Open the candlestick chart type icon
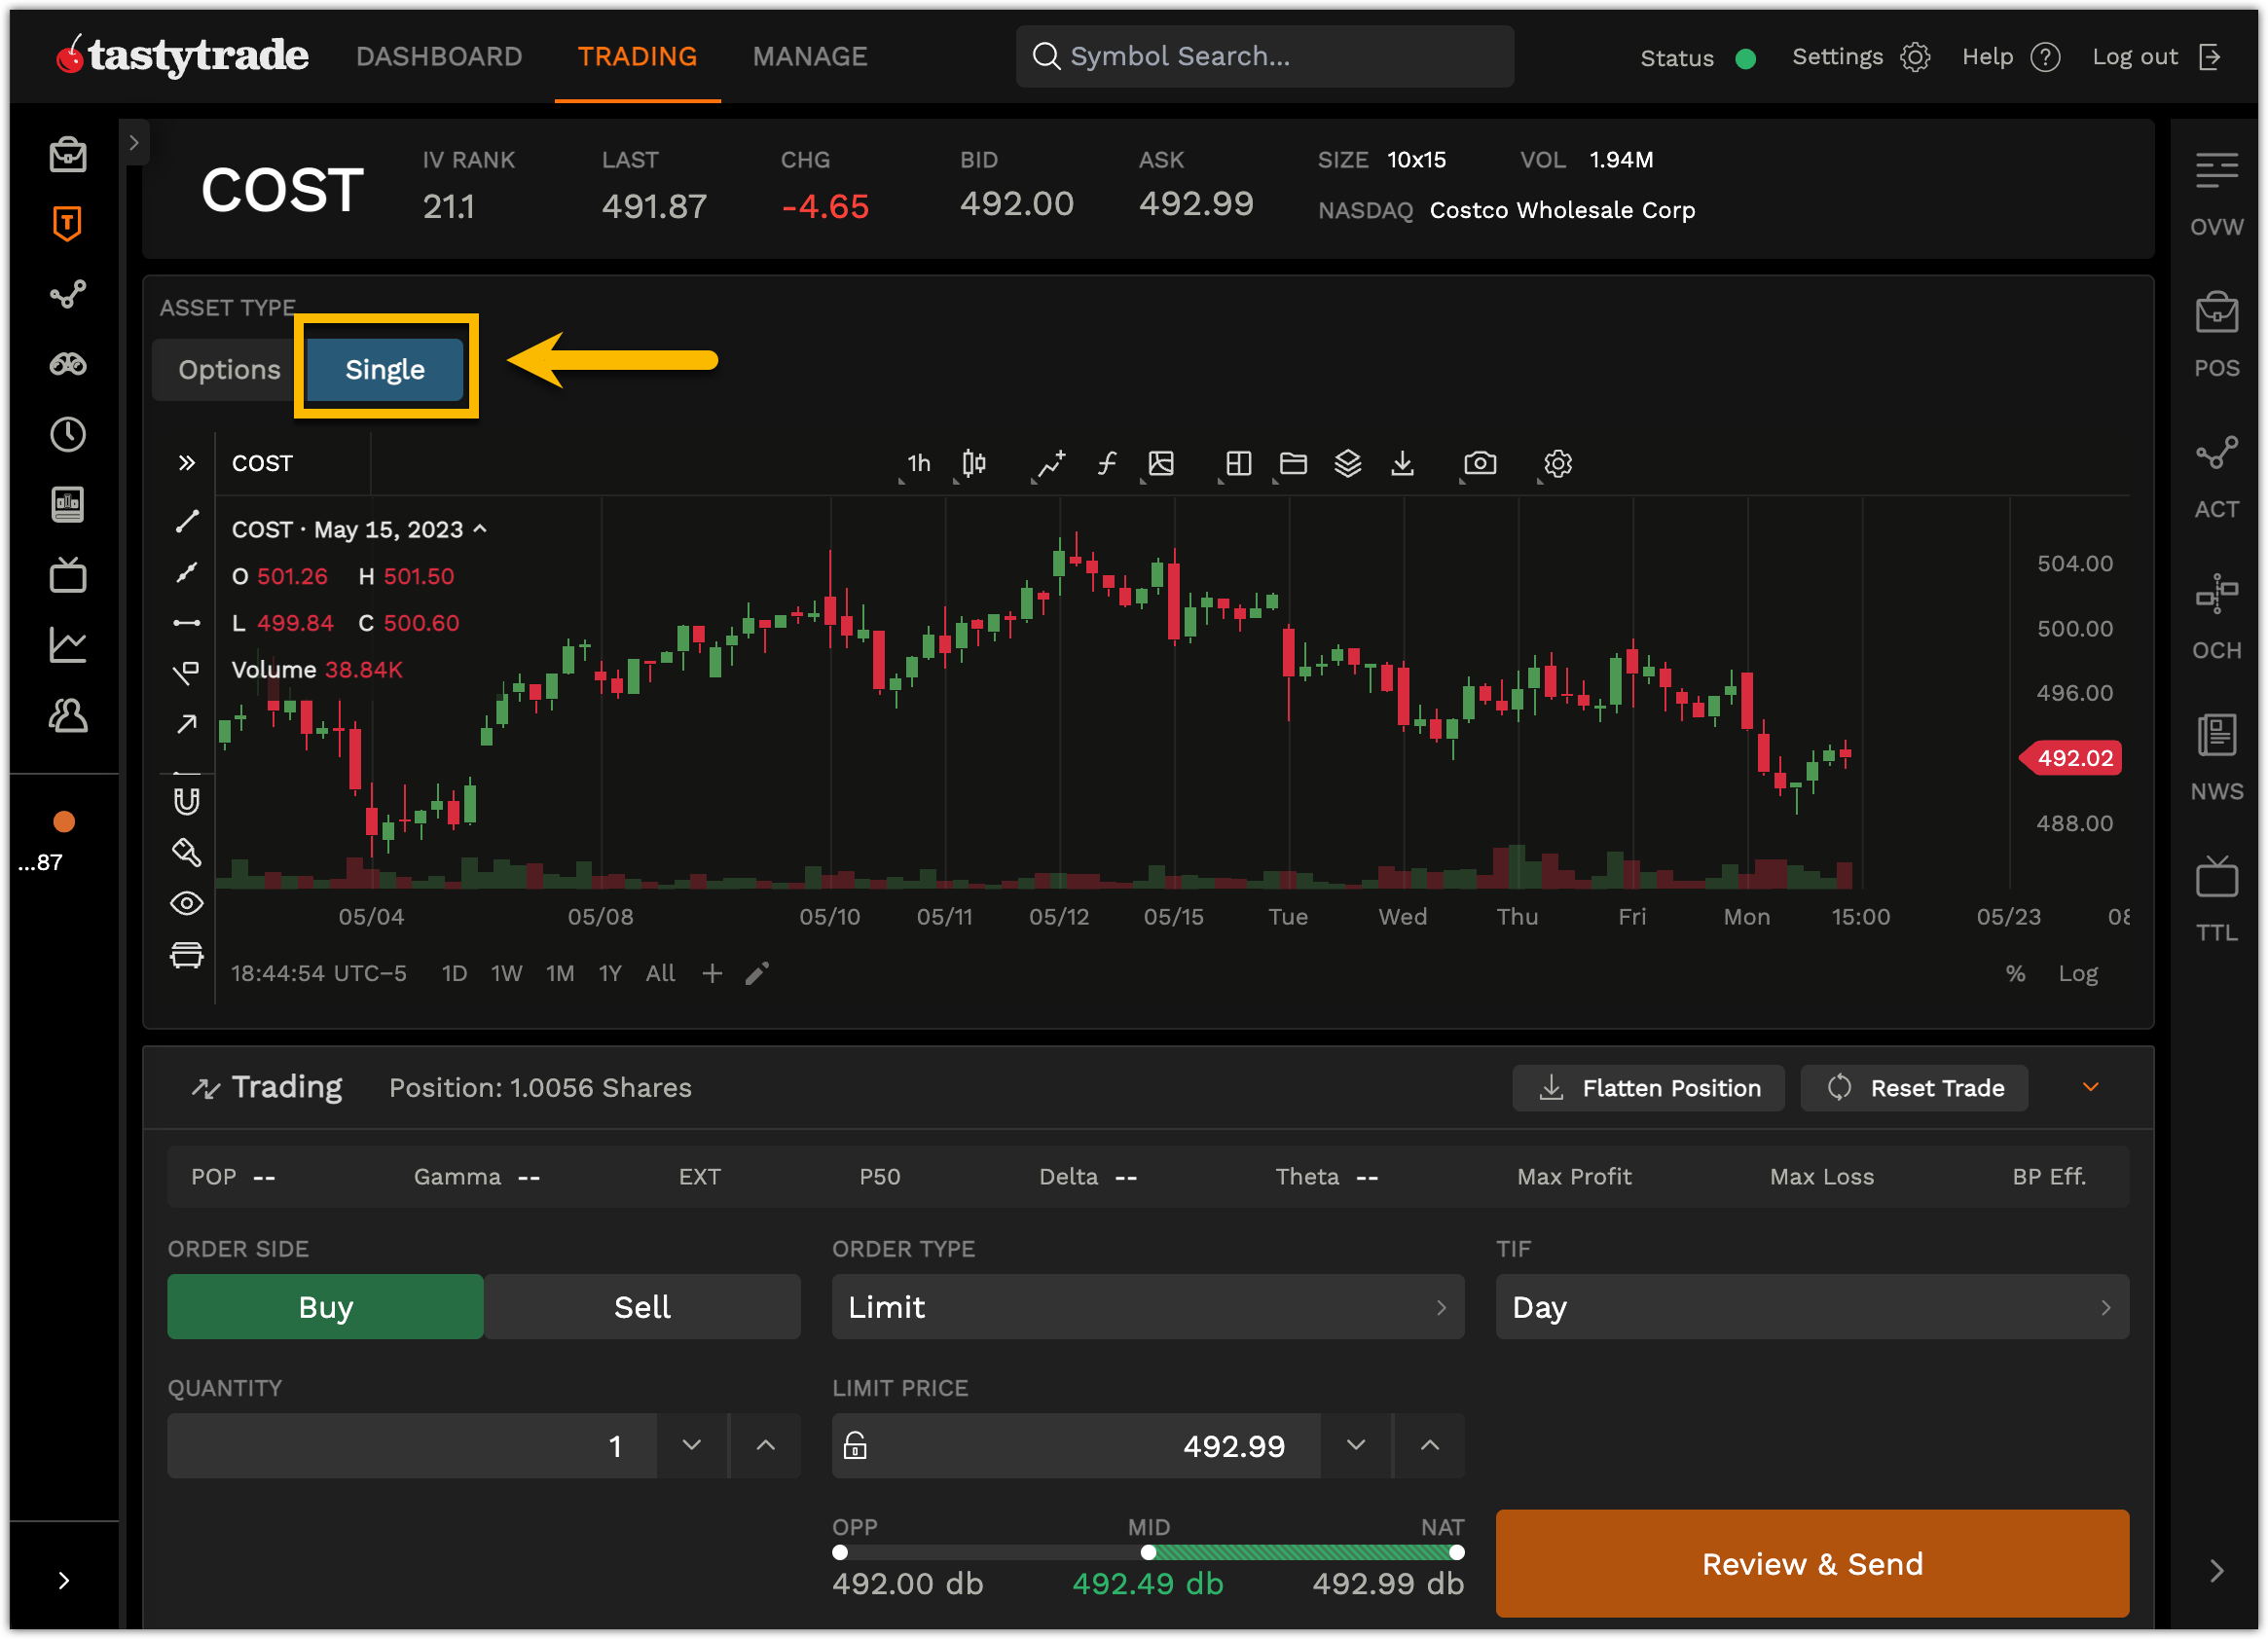2268x1639 pixels. pos(973,463)
